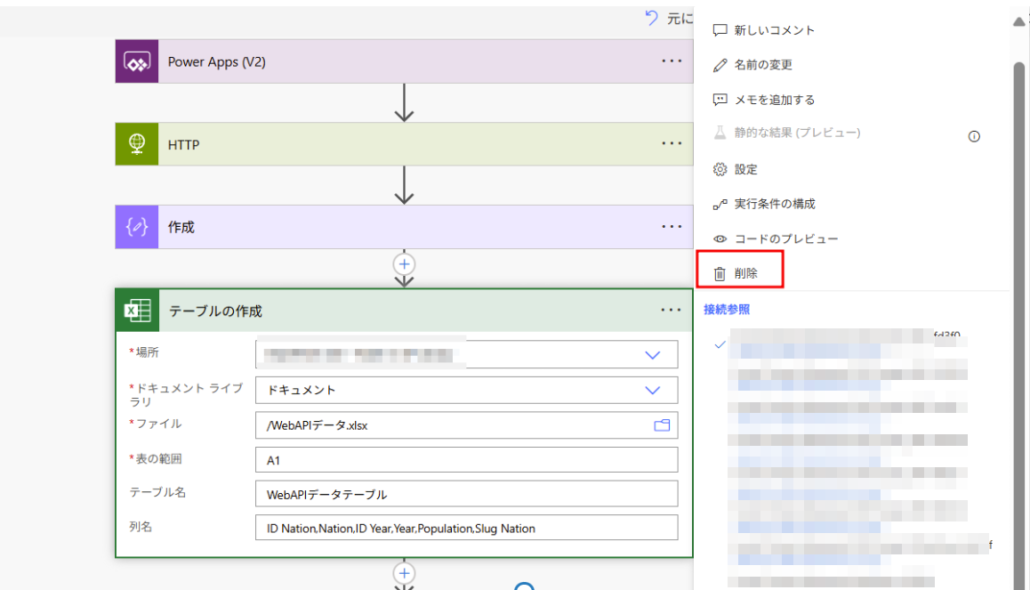The height and width of the screenshot is (590, 1030).
Task: Click the Power Apps (V2) trigger icon
Action: 137,62
